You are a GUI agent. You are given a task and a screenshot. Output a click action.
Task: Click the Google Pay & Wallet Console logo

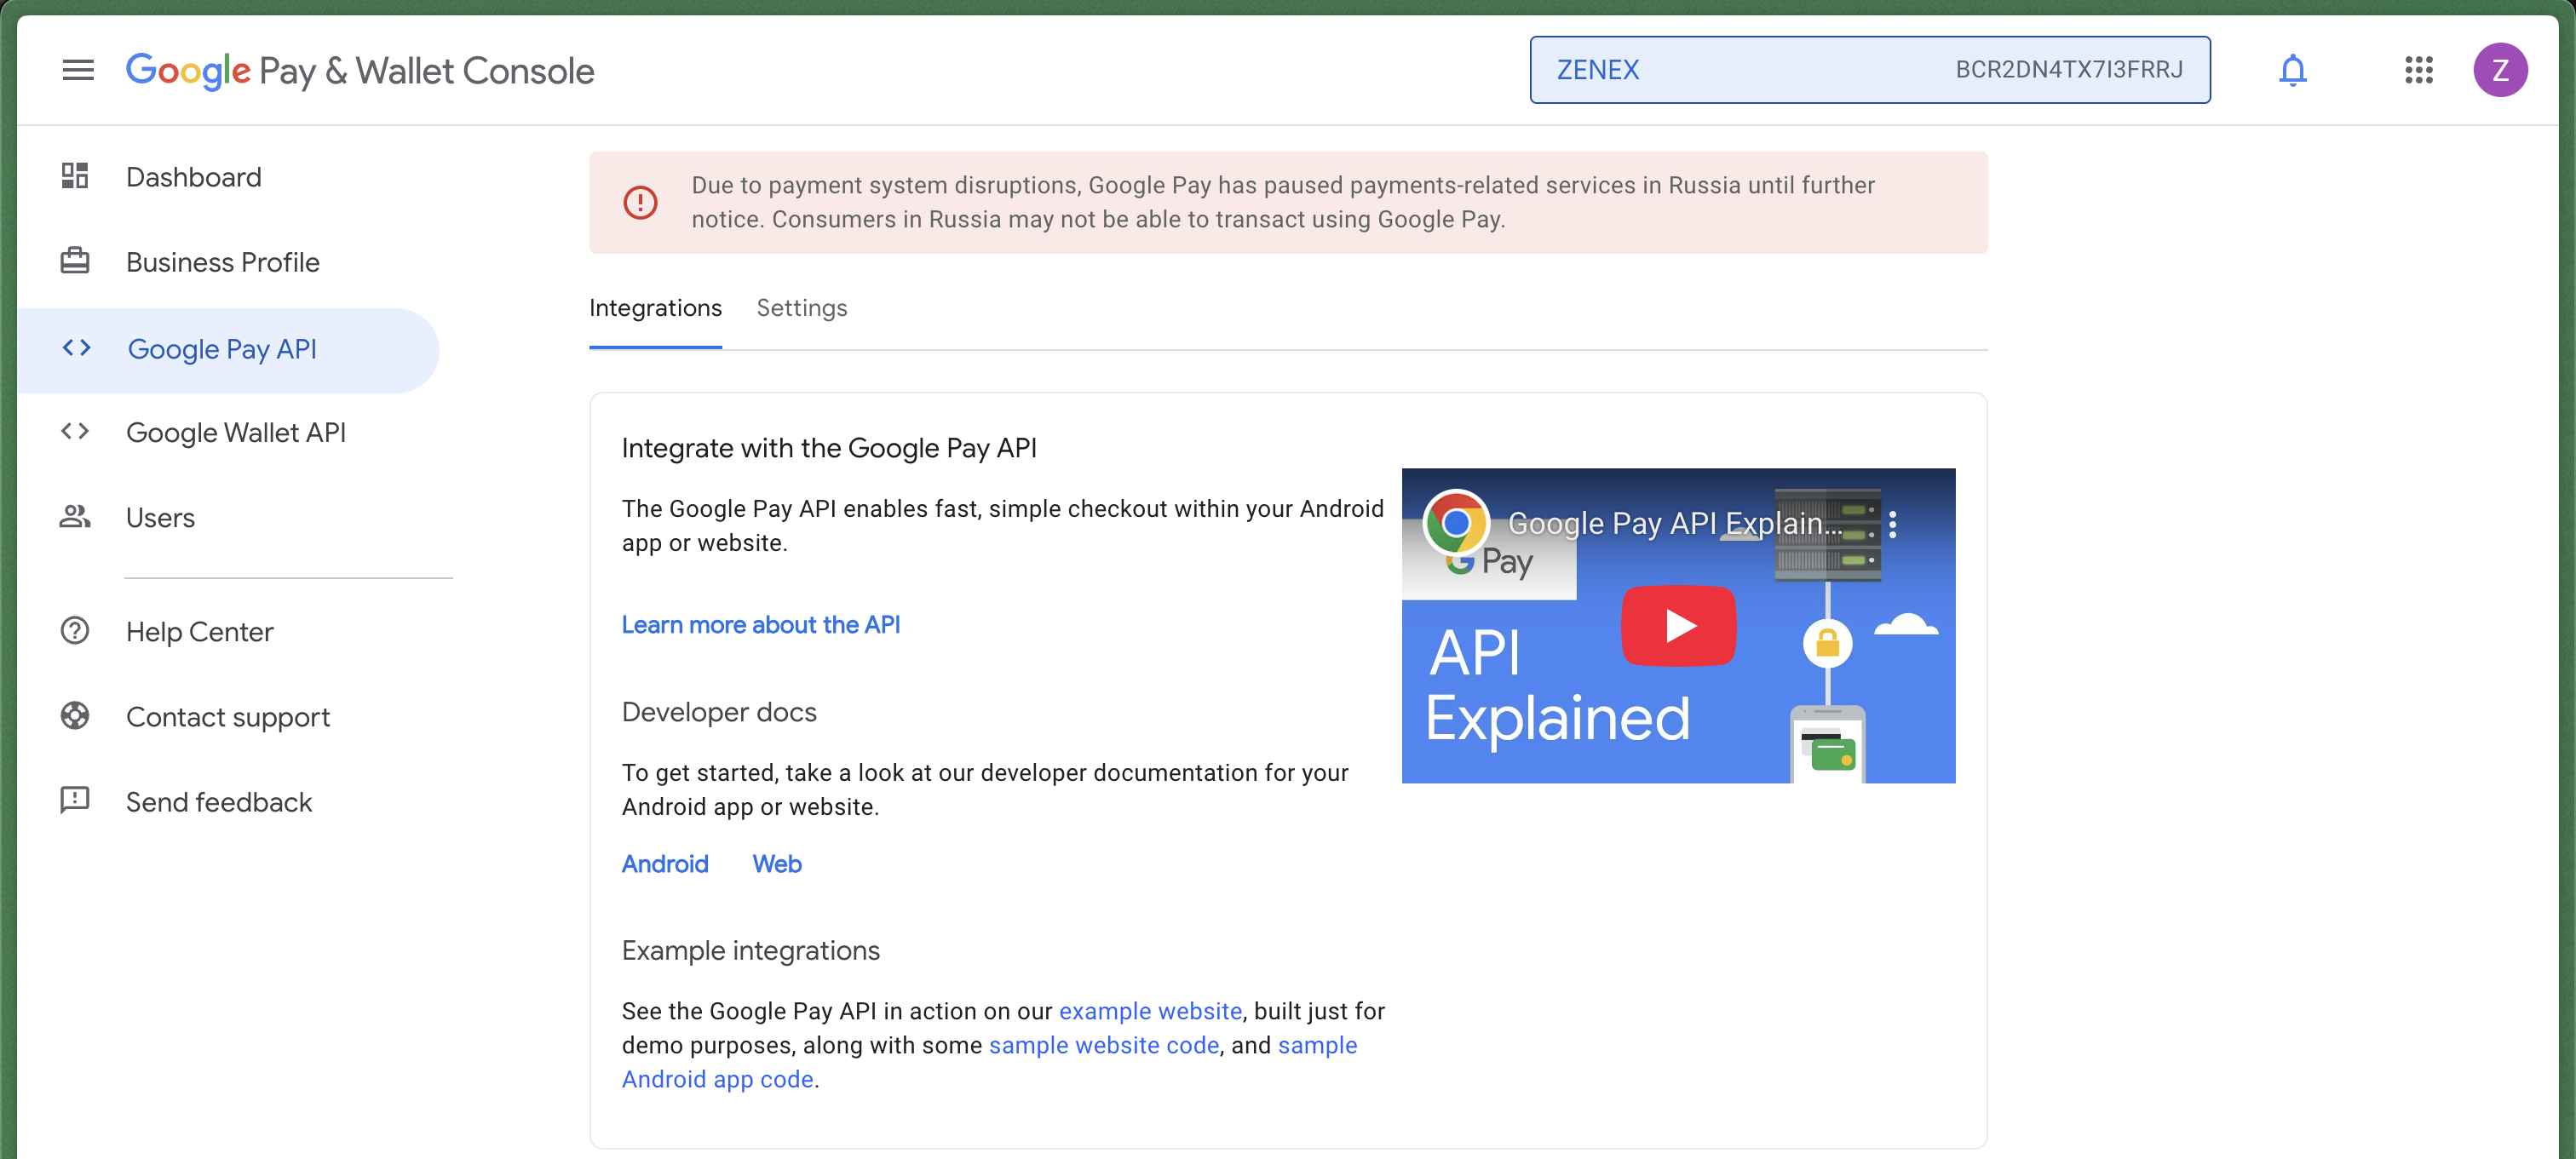(360, 71)
